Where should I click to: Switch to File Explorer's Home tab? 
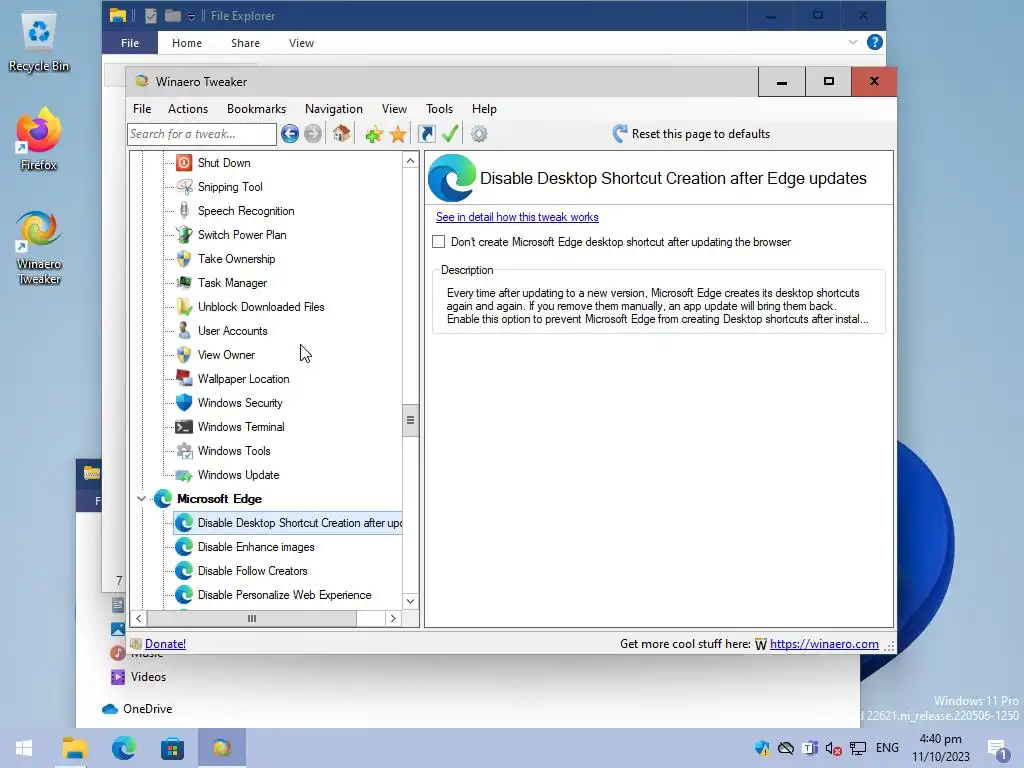pos(187,43)
